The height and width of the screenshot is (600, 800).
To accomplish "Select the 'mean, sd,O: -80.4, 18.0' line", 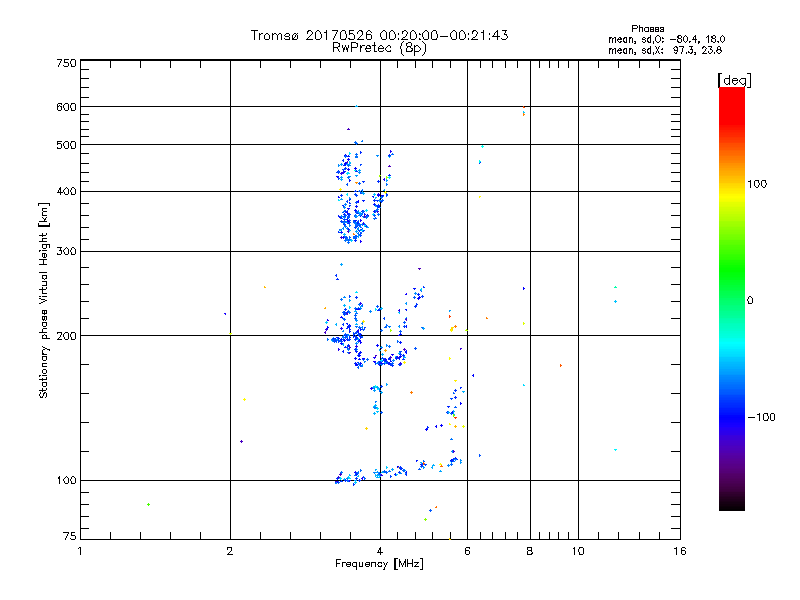I will [x=666, y=39].
